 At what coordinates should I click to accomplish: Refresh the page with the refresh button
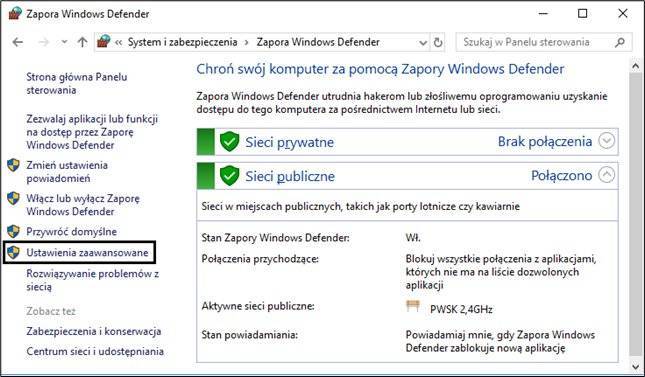click(438, 42)
